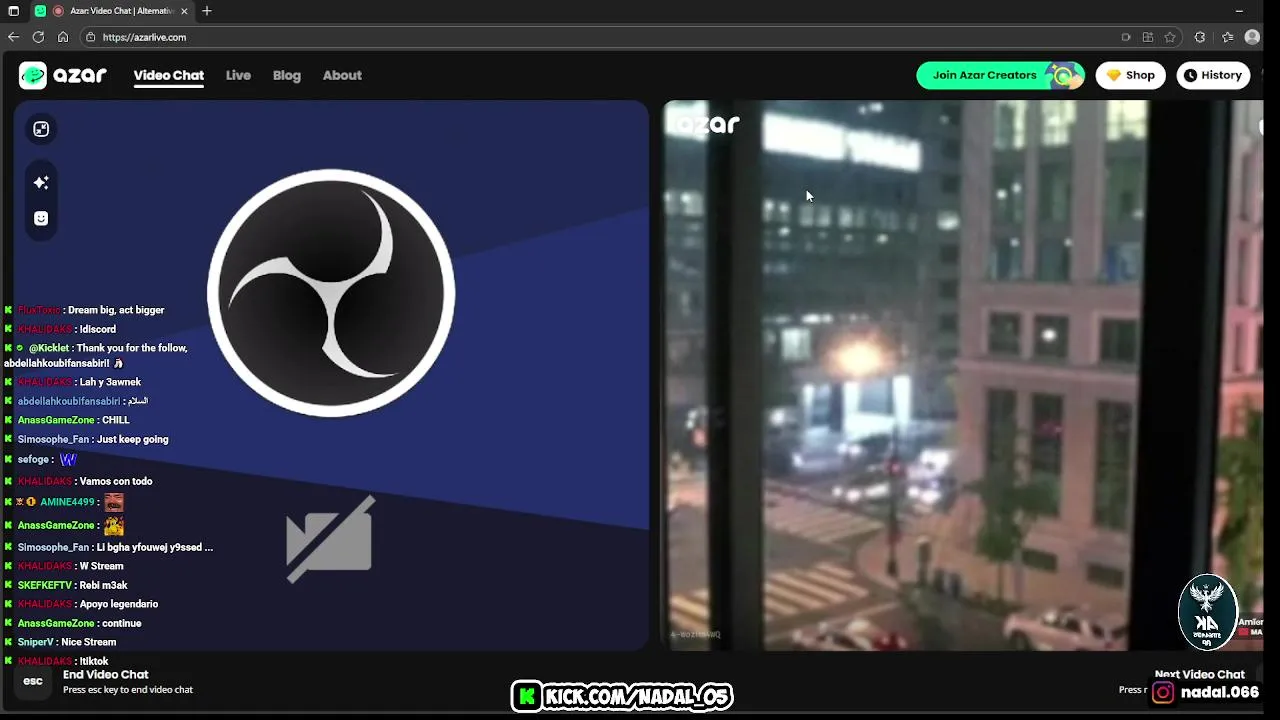Click chat message 'W Stream'
The image size is (1280, 720).
[102, 566]
